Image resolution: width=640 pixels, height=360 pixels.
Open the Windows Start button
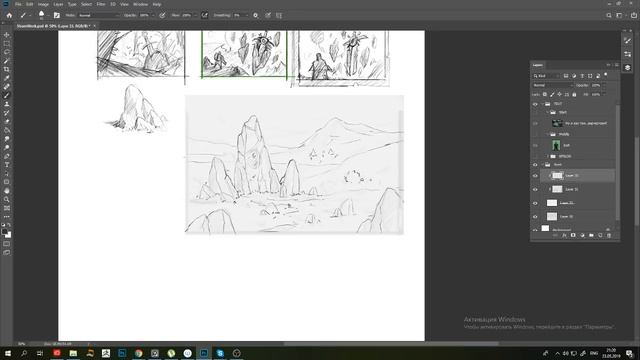(7, 353)
